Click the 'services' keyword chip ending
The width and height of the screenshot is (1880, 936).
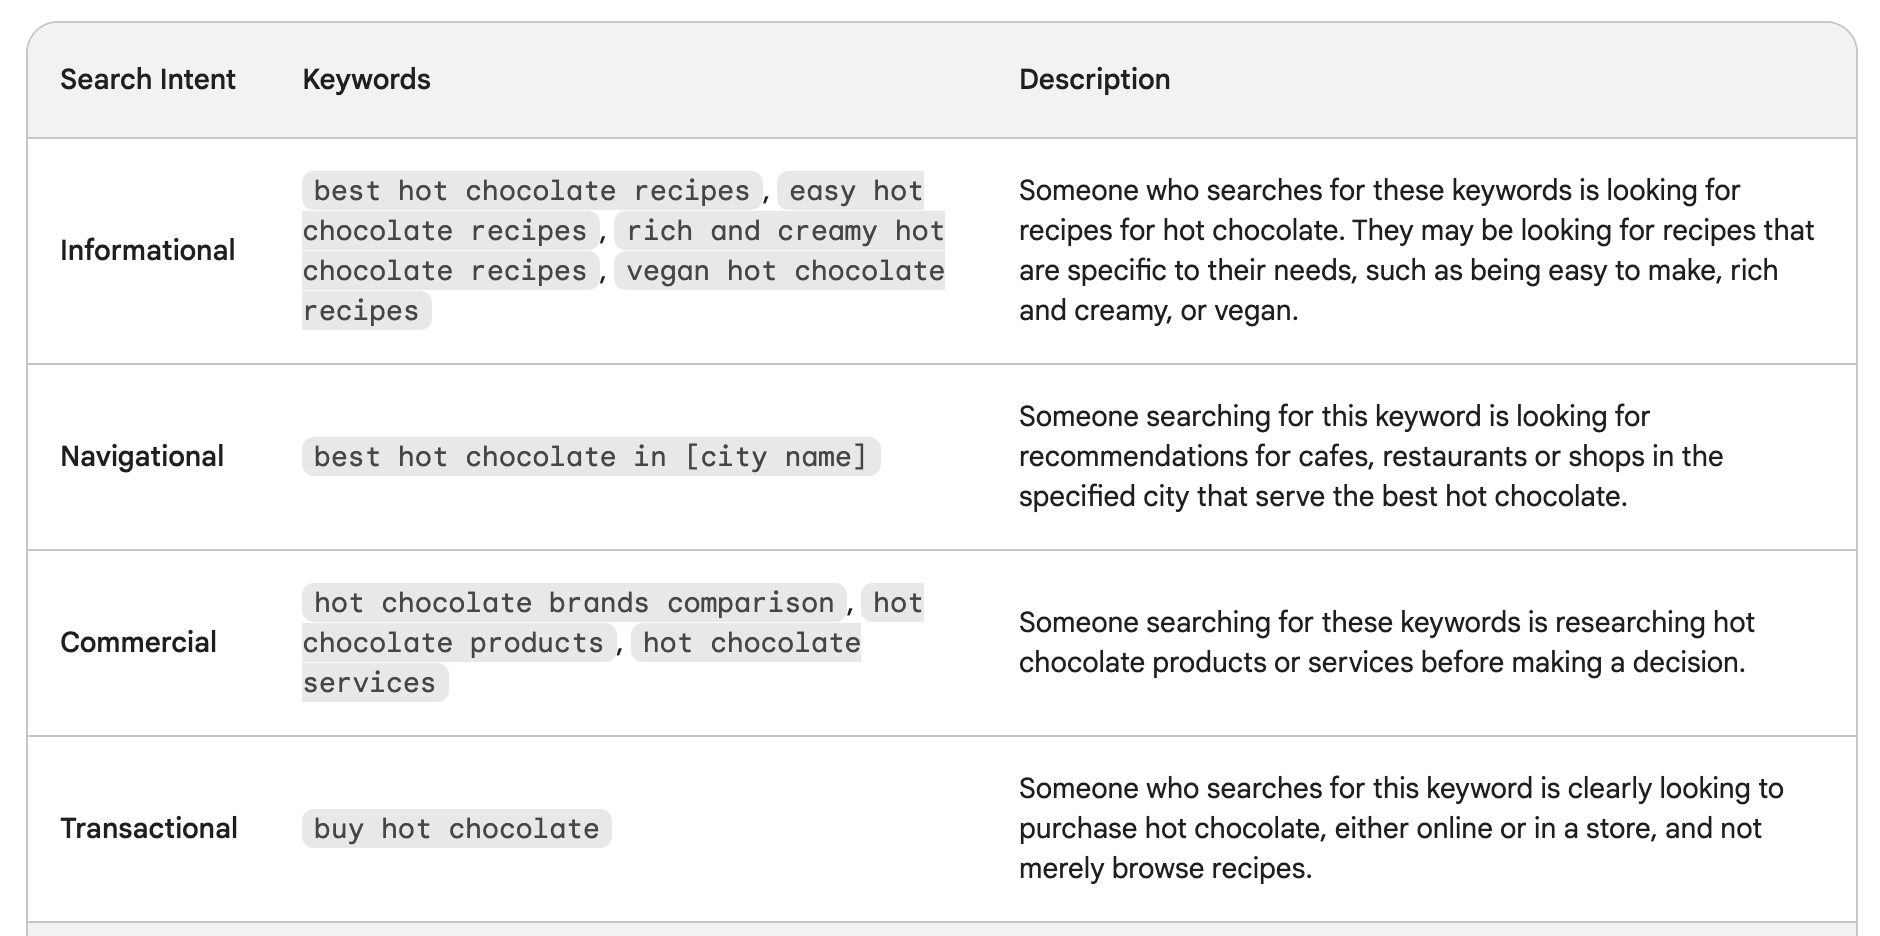[370, 683]
